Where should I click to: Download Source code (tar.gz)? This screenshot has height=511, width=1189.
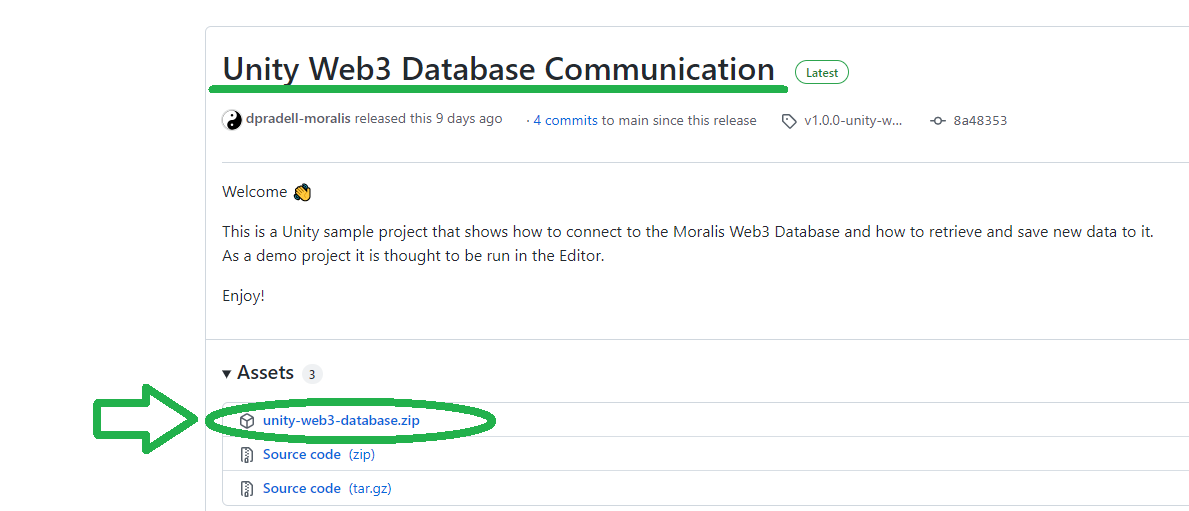coord(327,488)
